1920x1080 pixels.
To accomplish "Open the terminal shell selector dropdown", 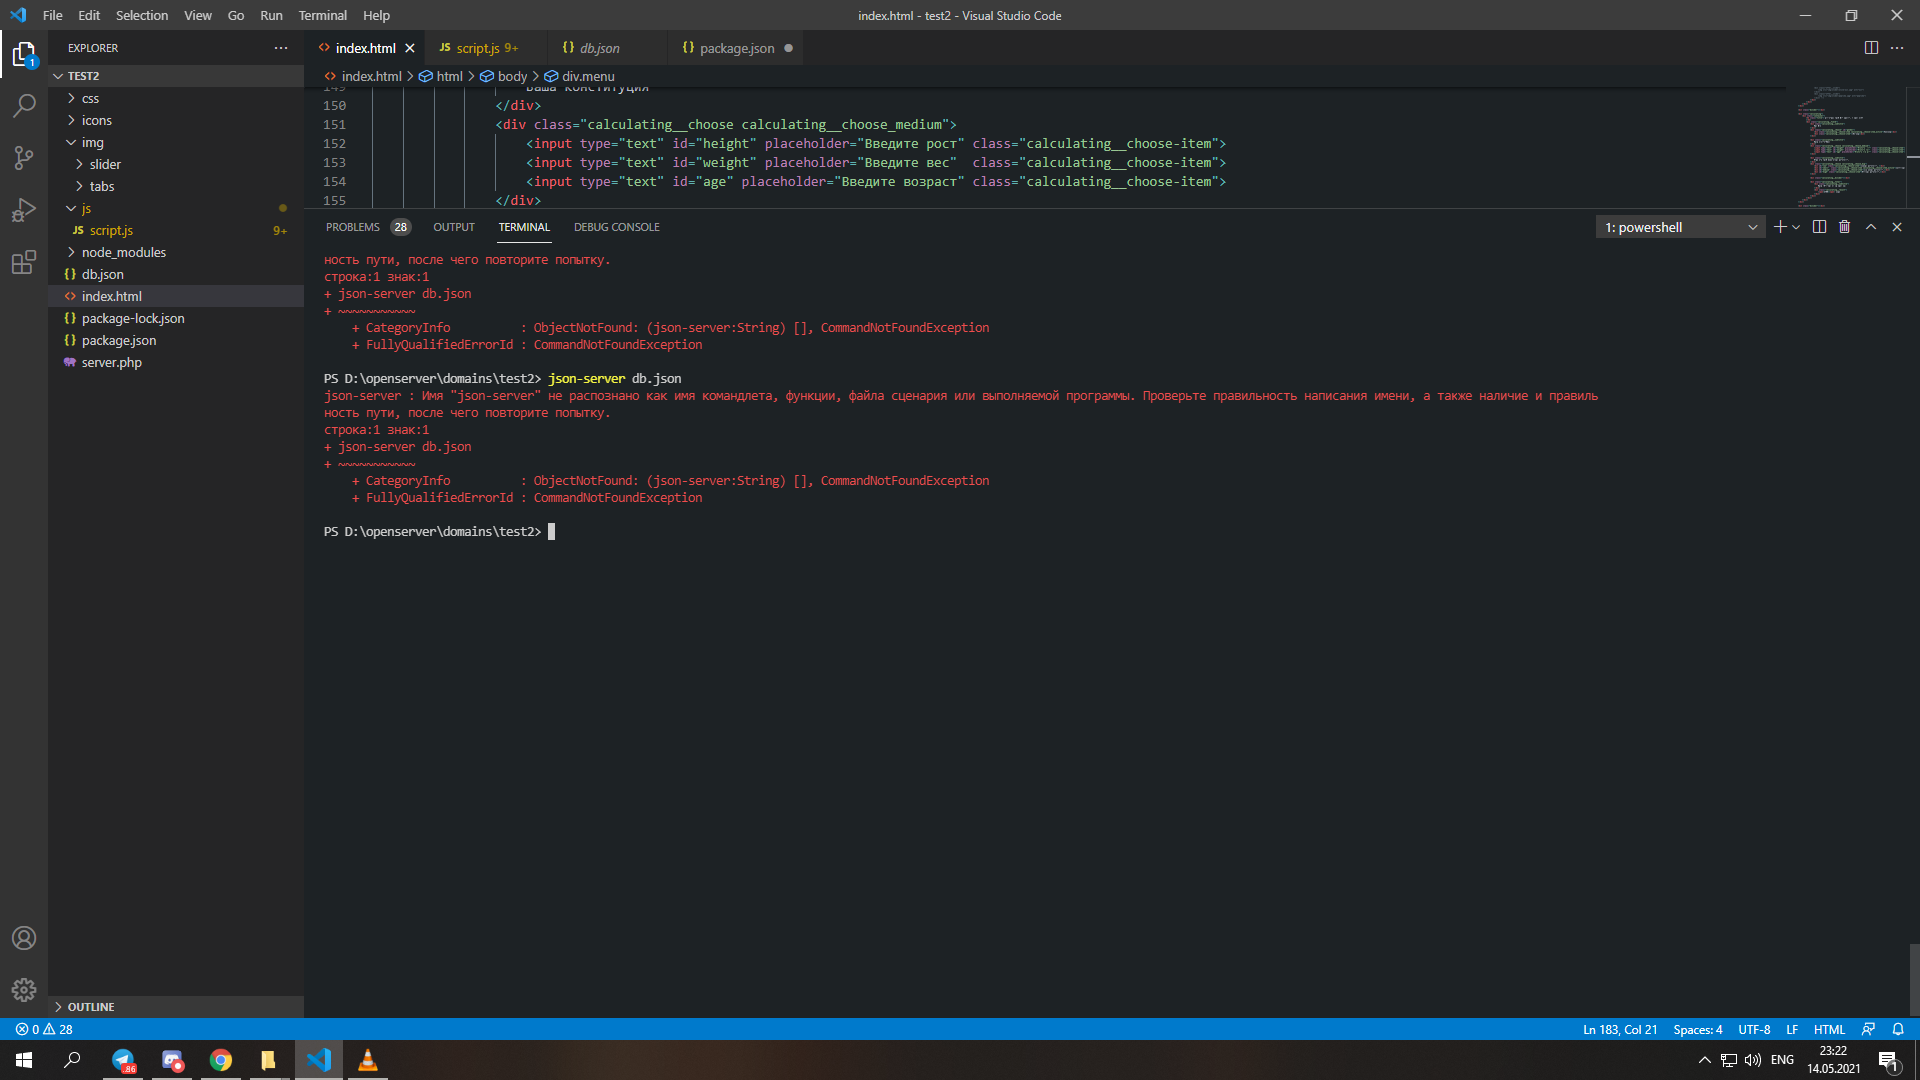I will tap(1680, 227).
